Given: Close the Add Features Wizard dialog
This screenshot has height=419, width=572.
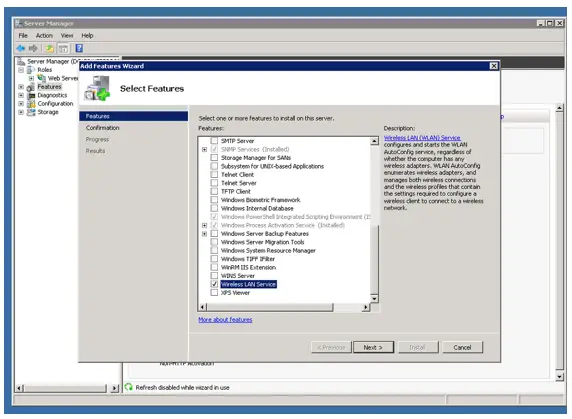Looking at the screenshot, I should pyautogui.click(x=494, y=66).
